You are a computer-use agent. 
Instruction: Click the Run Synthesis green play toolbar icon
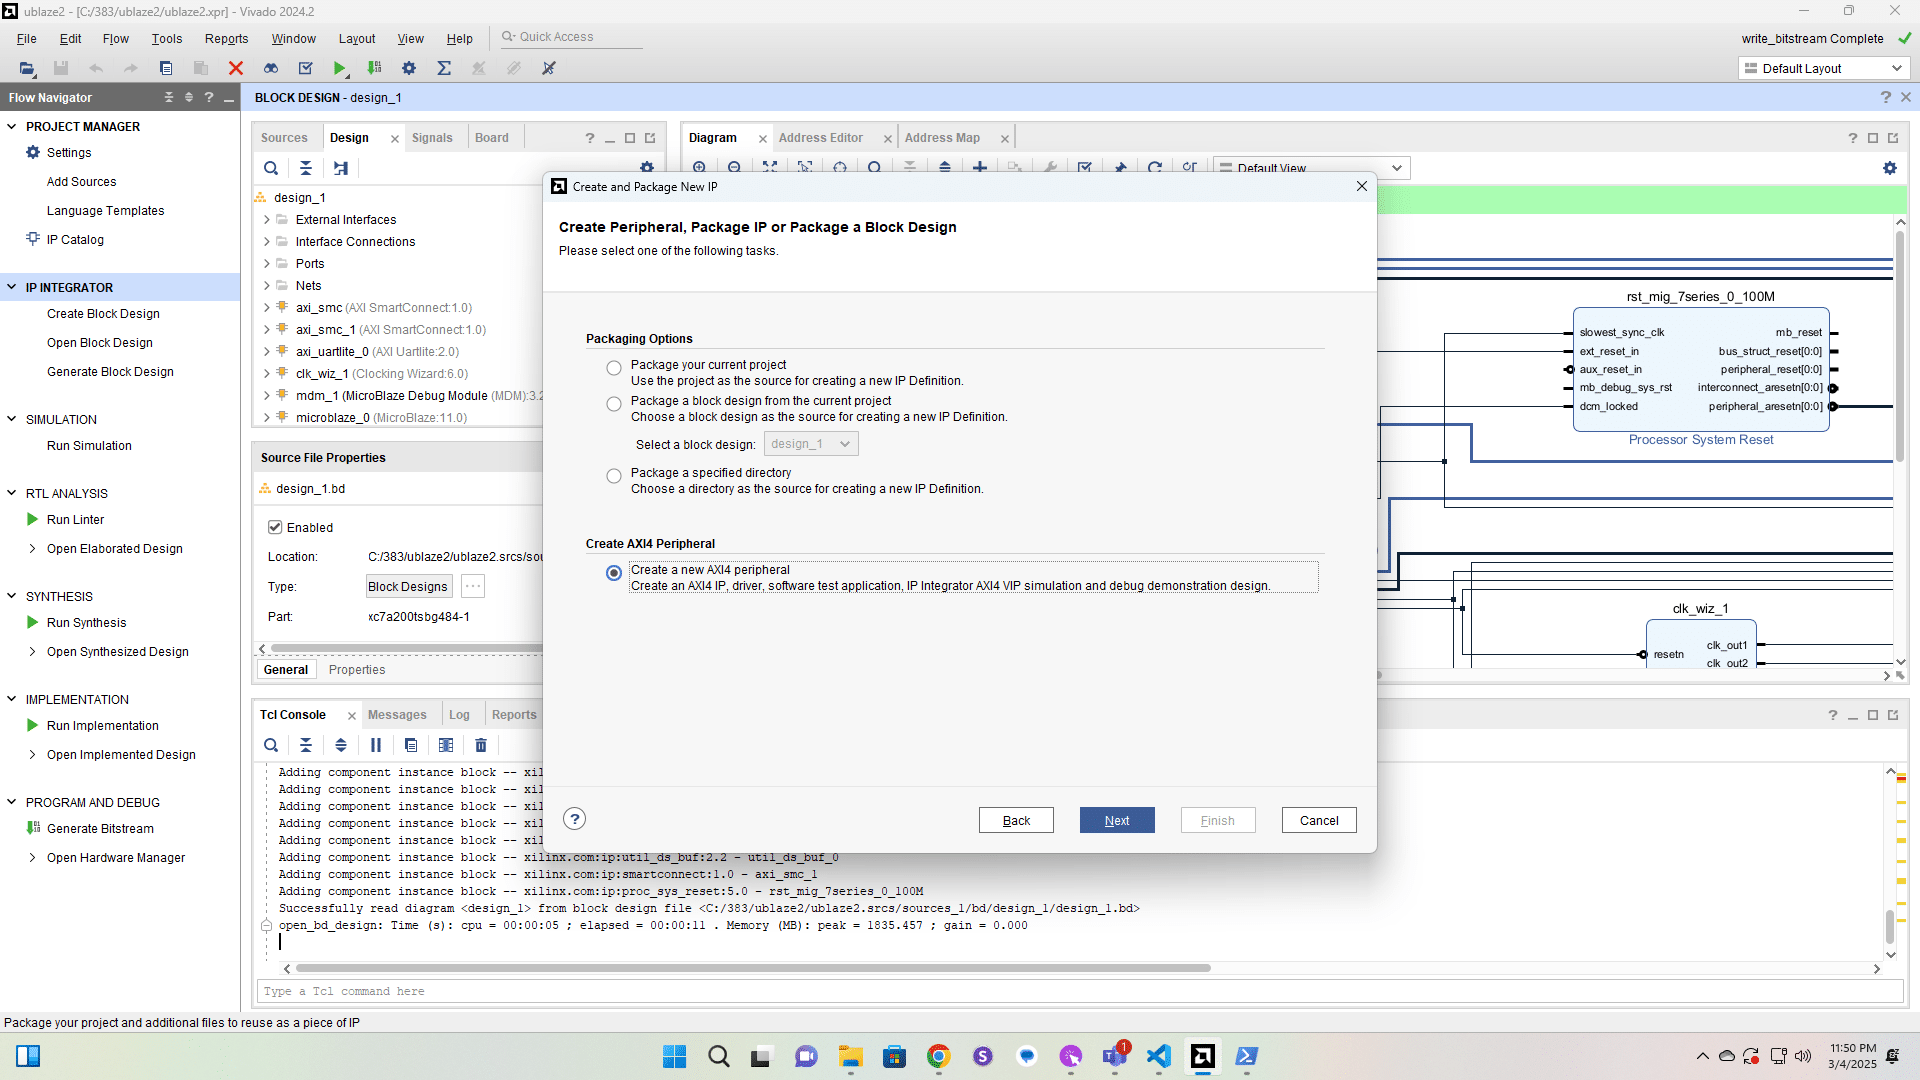tap(340, 68)
